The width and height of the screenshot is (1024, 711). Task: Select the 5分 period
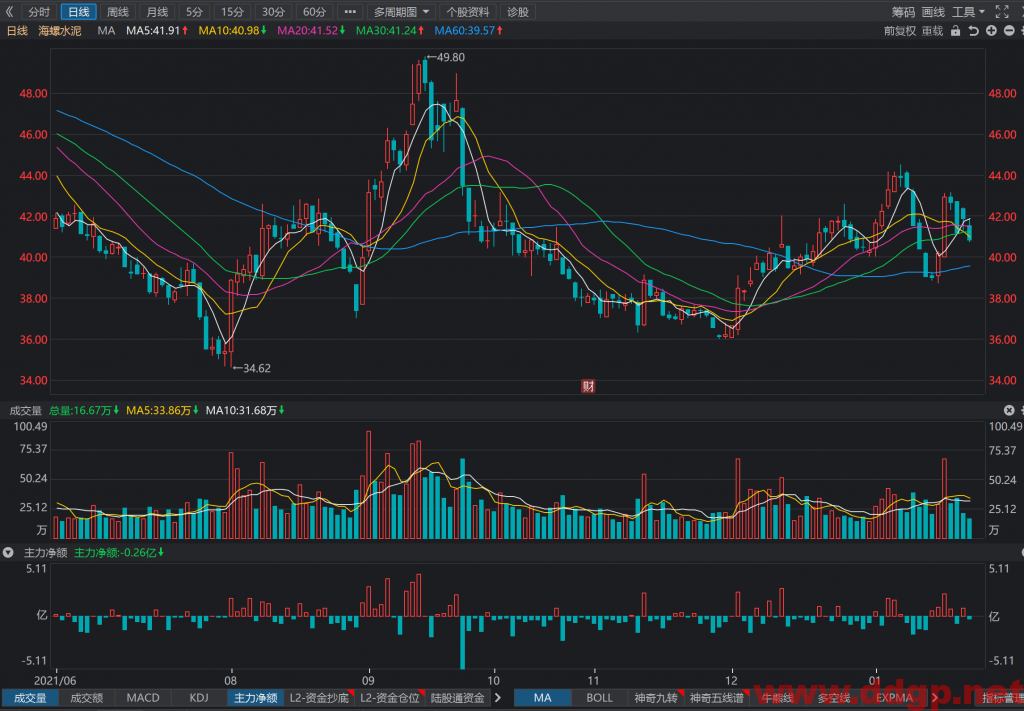tap(194, 12)
